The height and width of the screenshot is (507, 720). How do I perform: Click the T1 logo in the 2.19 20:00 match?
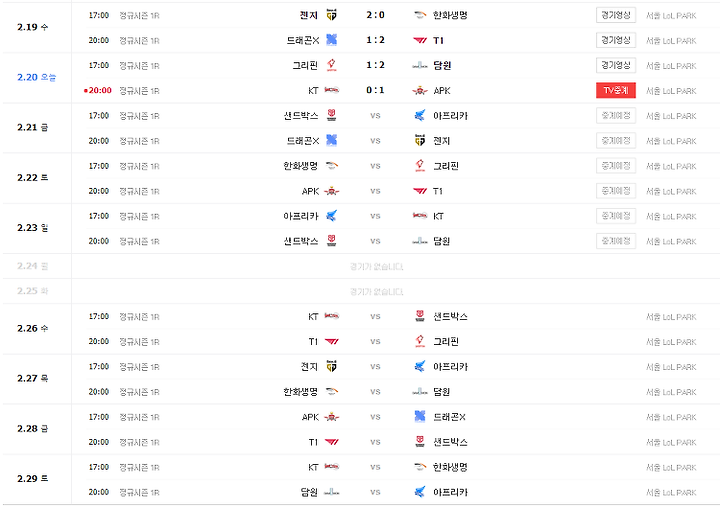[420, 40]
